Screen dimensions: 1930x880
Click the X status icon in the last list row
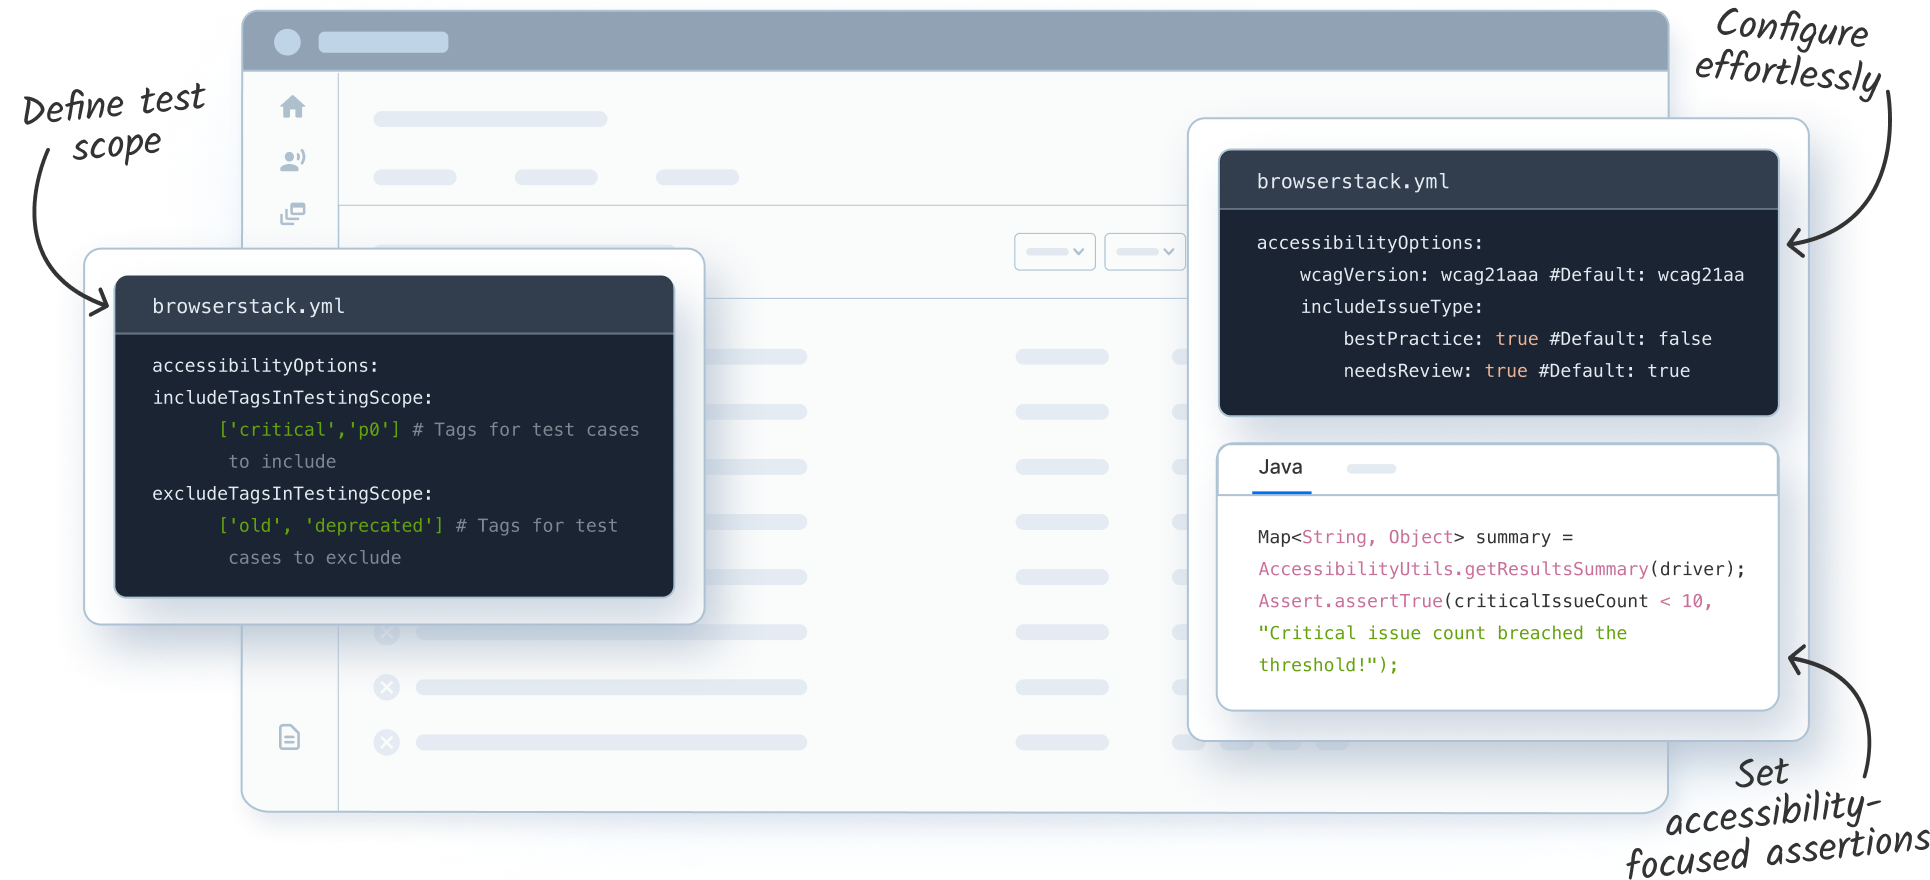click(386, 742)
